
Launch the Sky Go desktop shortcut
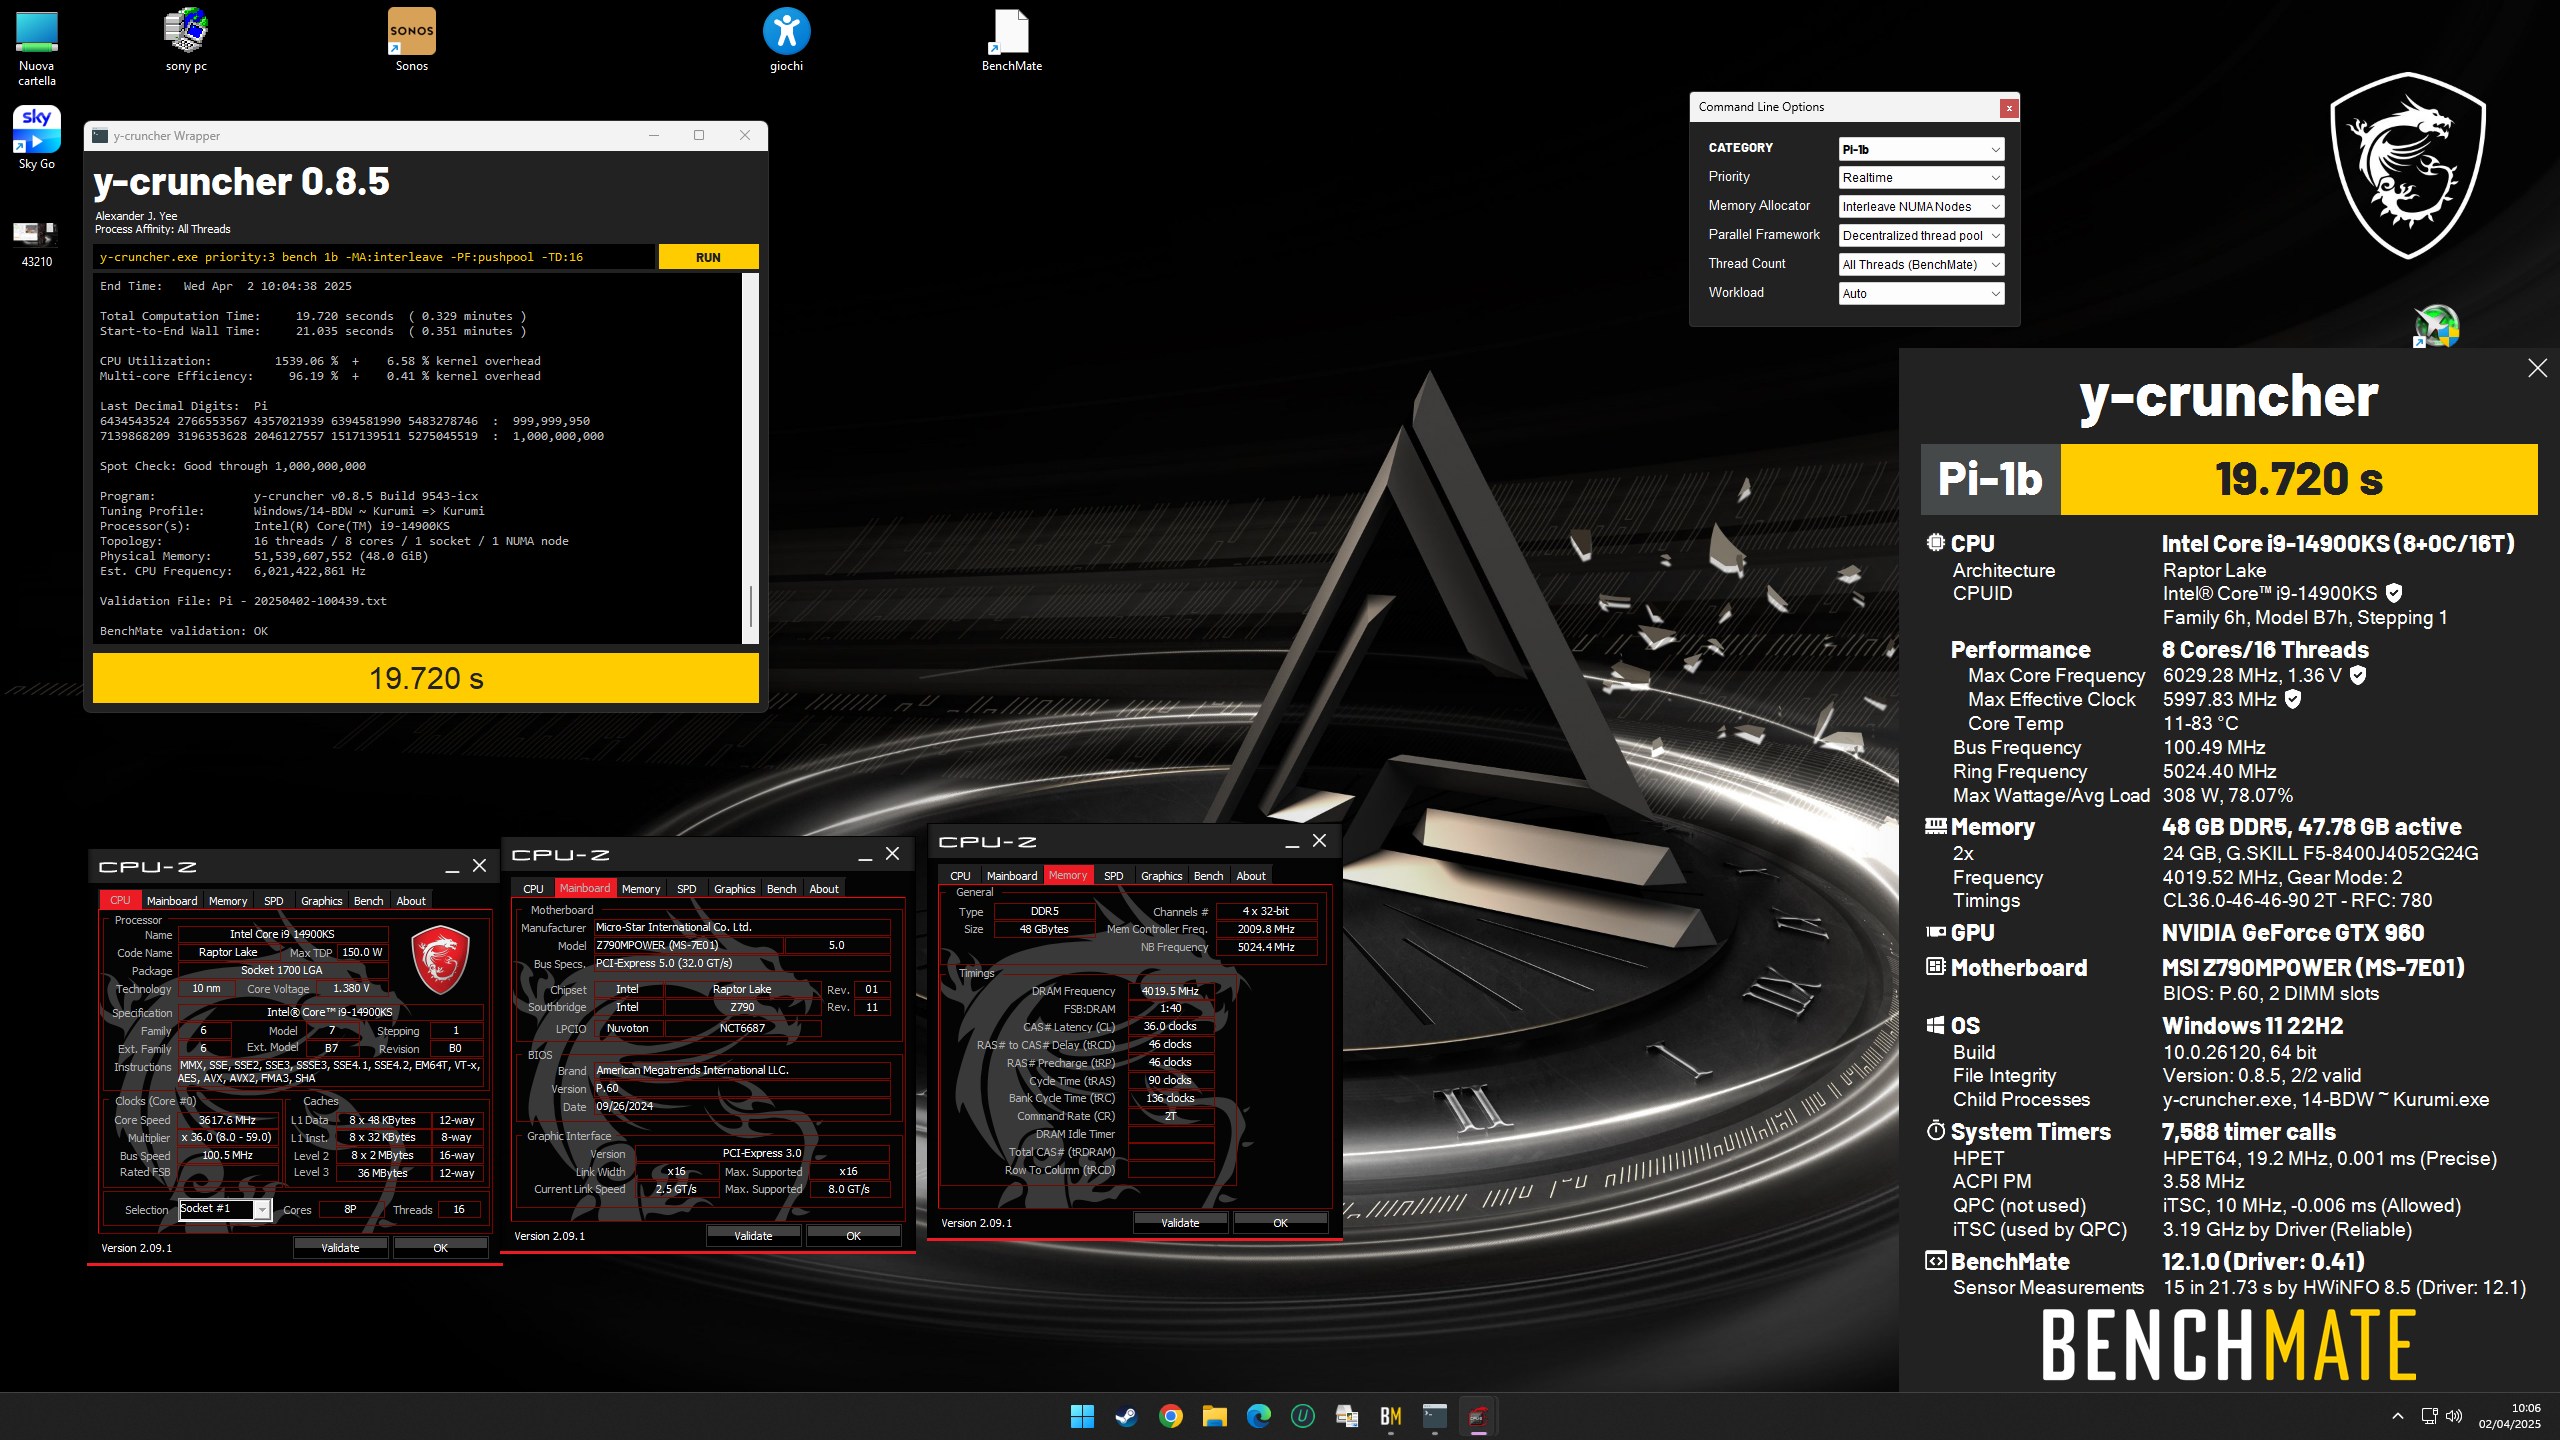[37, 138]
